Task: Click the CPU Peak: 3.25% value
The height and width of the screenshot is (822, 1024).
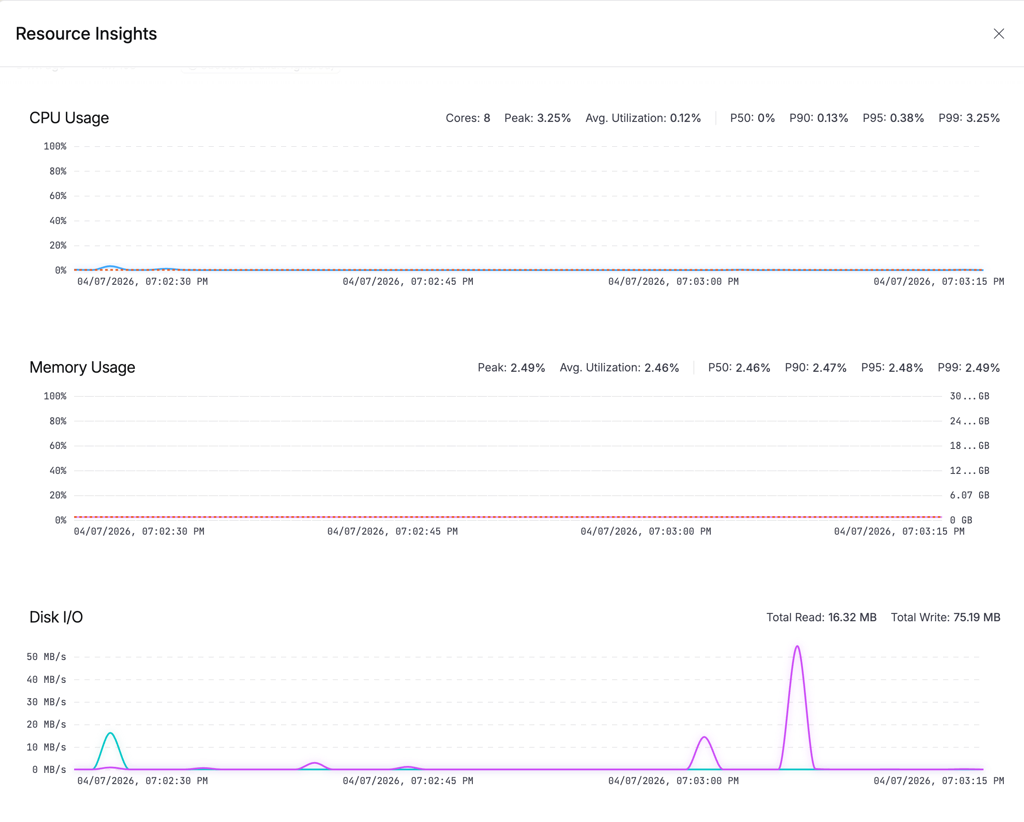Action: point(537,118)
